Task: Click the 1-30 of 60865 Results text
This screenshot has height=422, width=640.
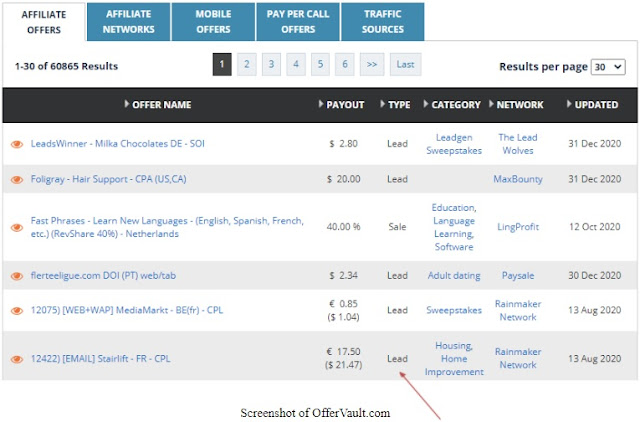Action: tap(67, 66)
